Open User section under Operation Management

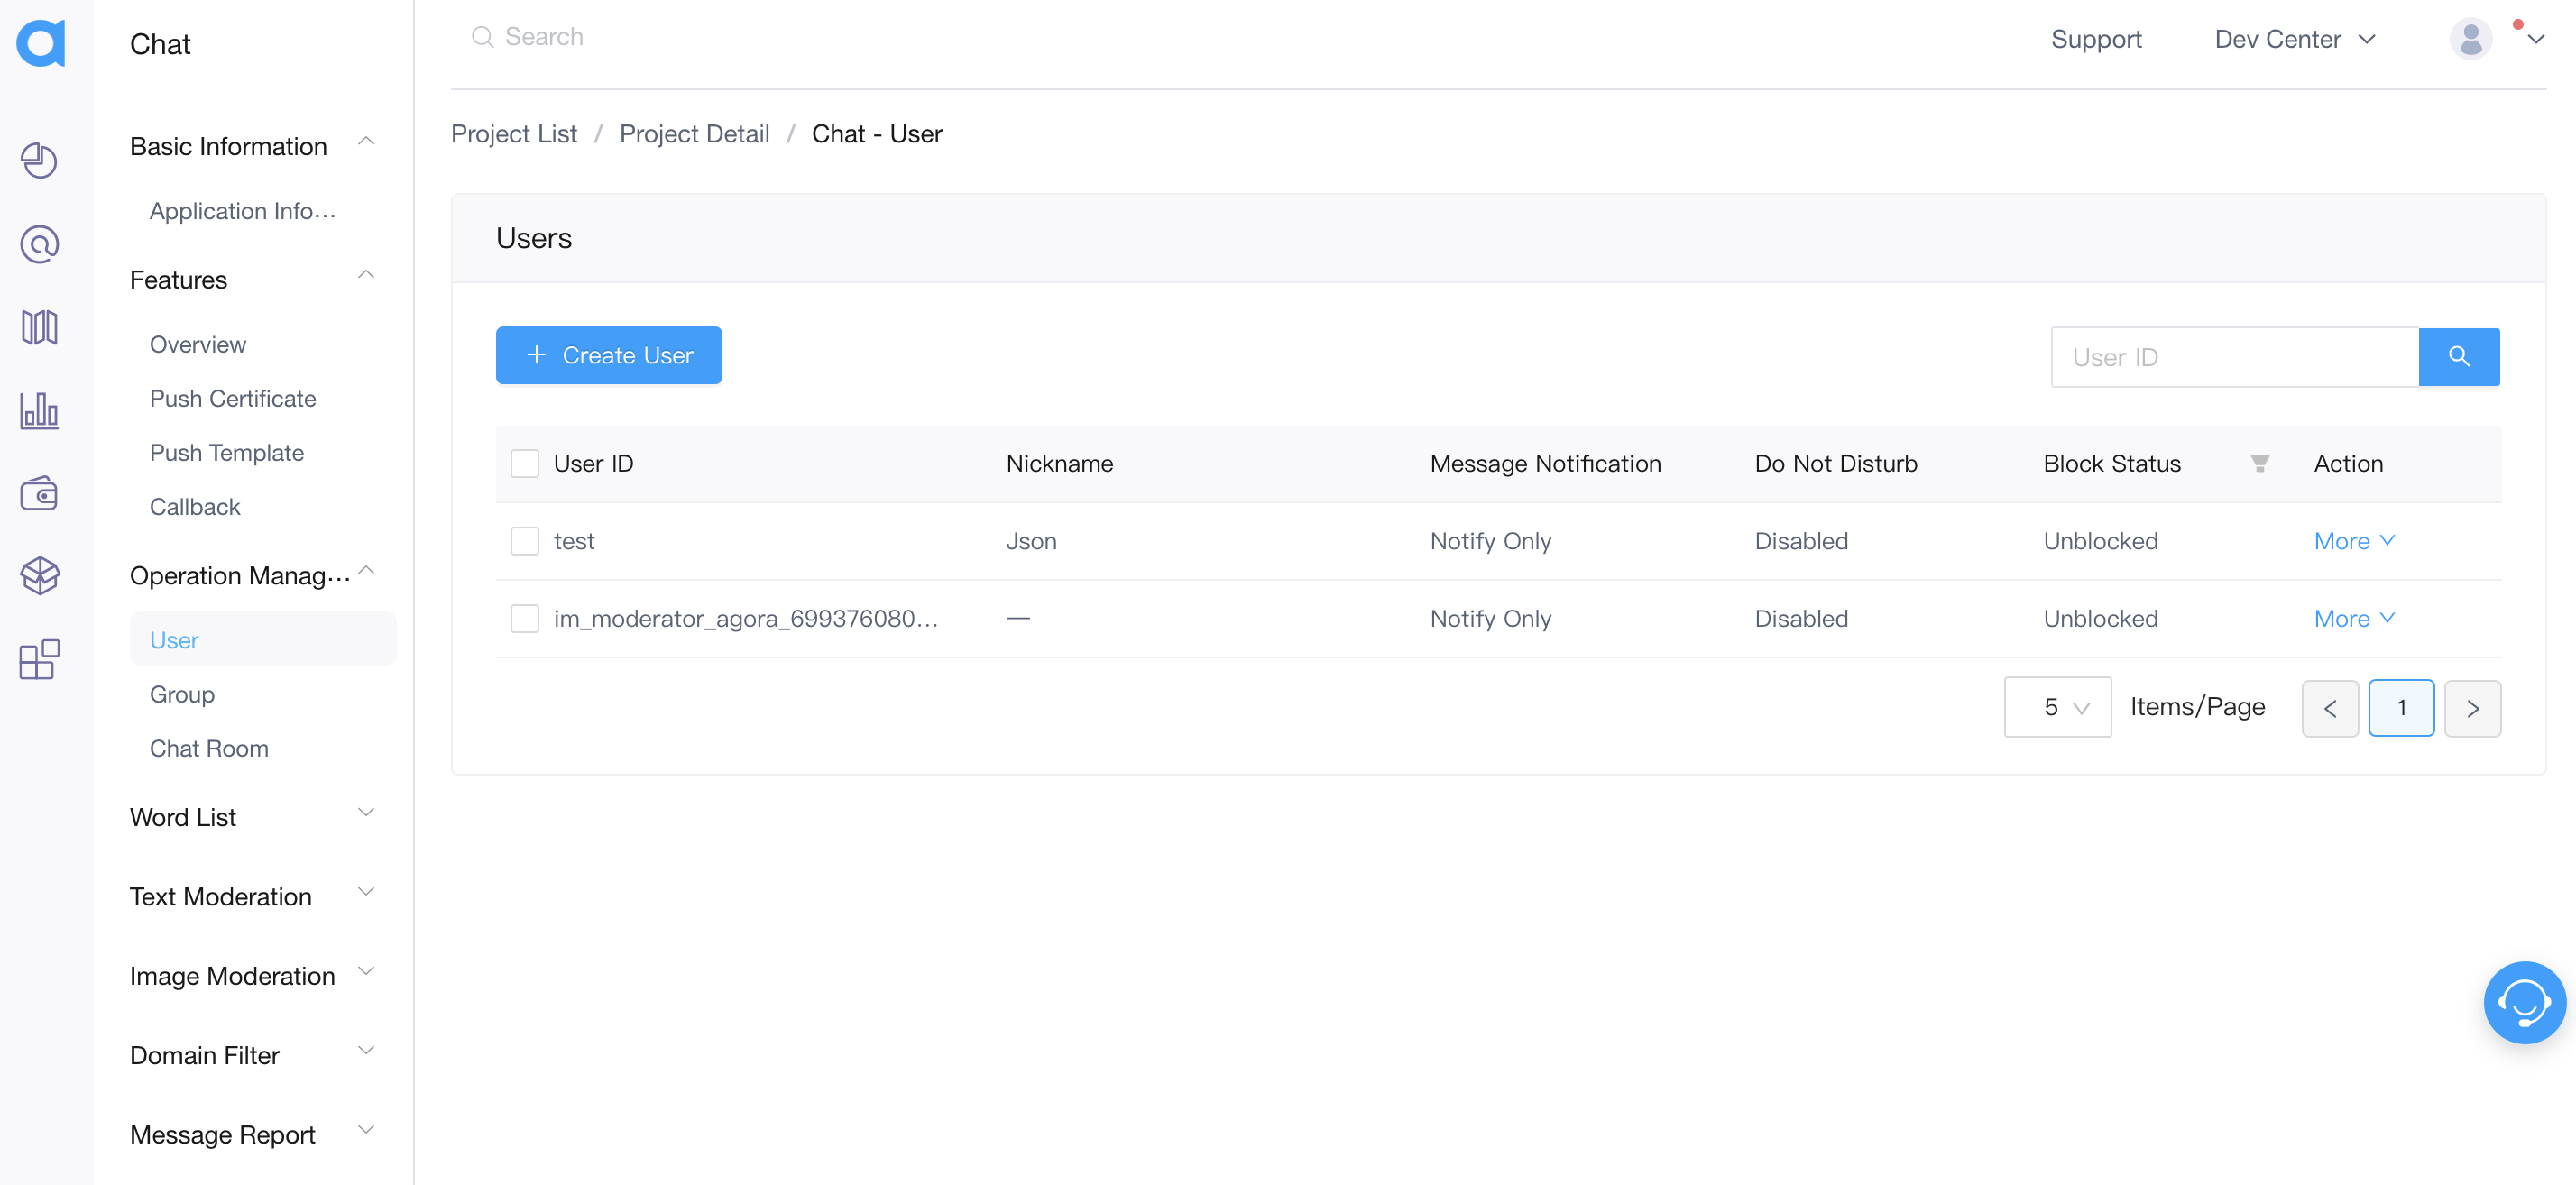pos(174,639)
